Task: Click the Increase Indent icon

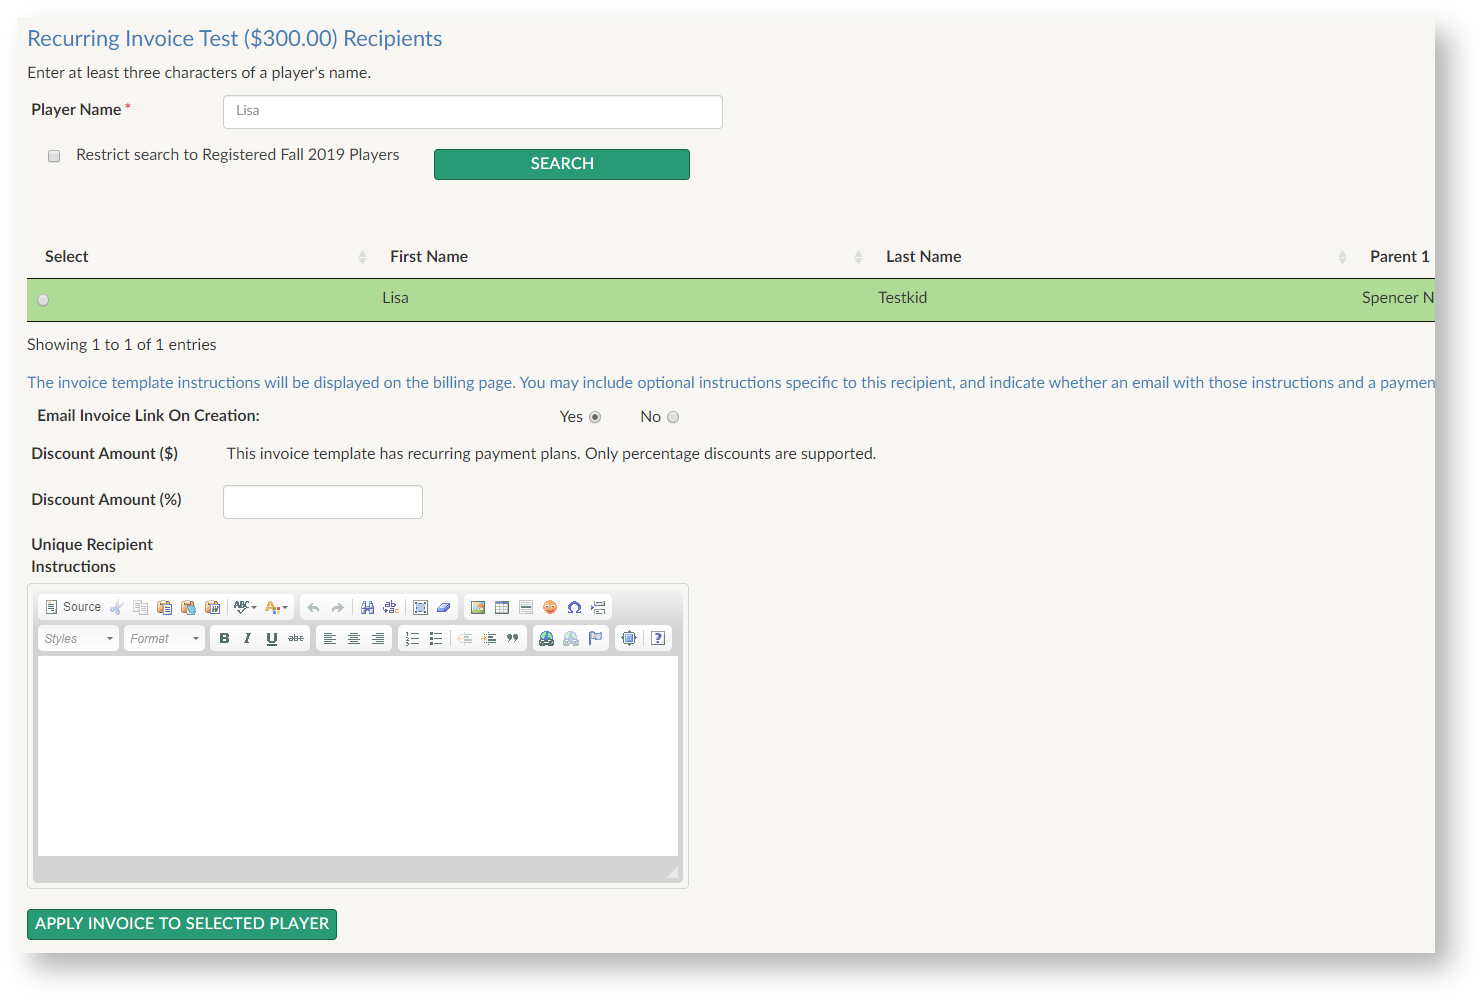Action: pos(489,638)
